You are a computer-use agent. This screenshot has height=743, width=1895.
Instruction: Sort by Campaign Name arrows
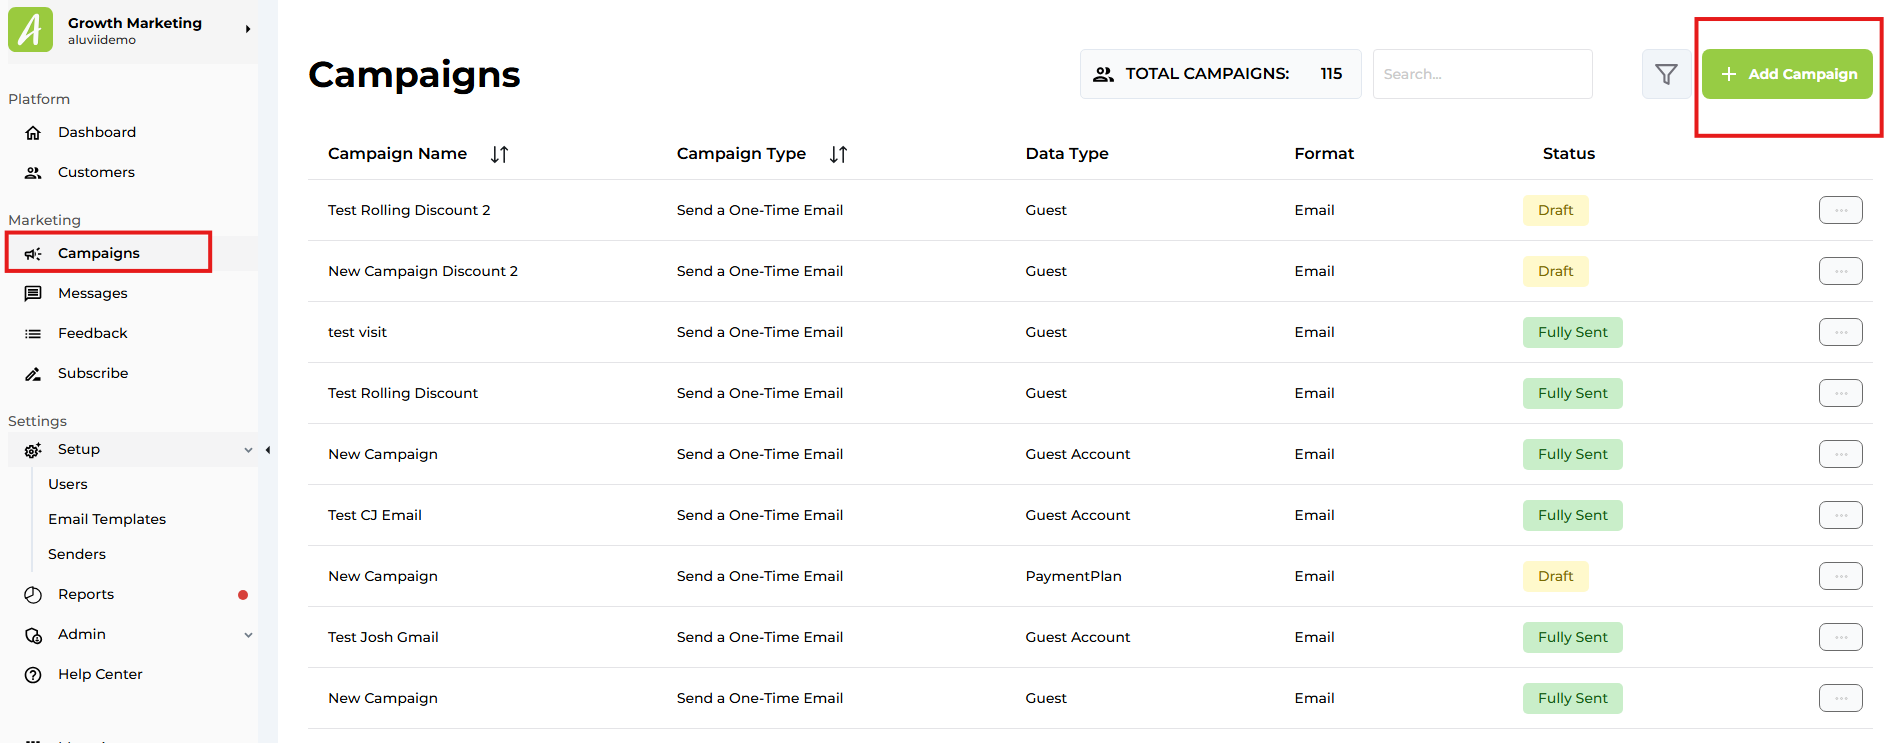tap(499, 154)
